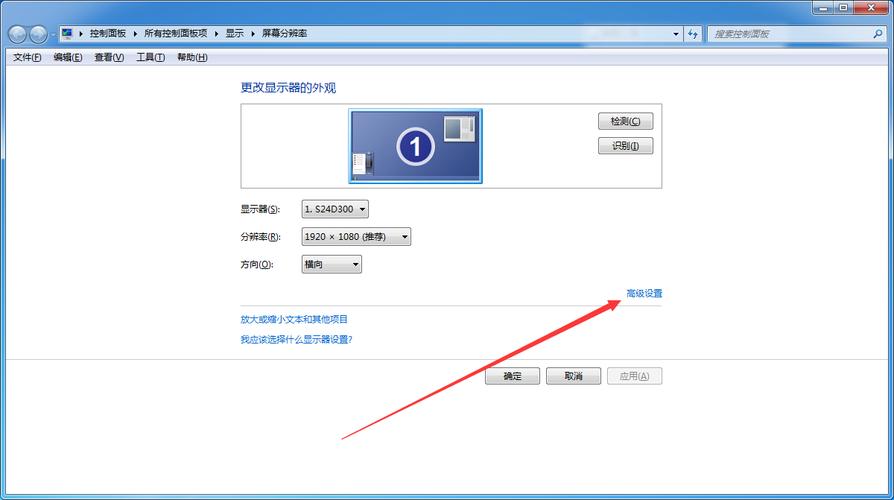Open 放大或缩小文本和其他项目 link
Screen dimensions: 894x500
tap(294, 319)
